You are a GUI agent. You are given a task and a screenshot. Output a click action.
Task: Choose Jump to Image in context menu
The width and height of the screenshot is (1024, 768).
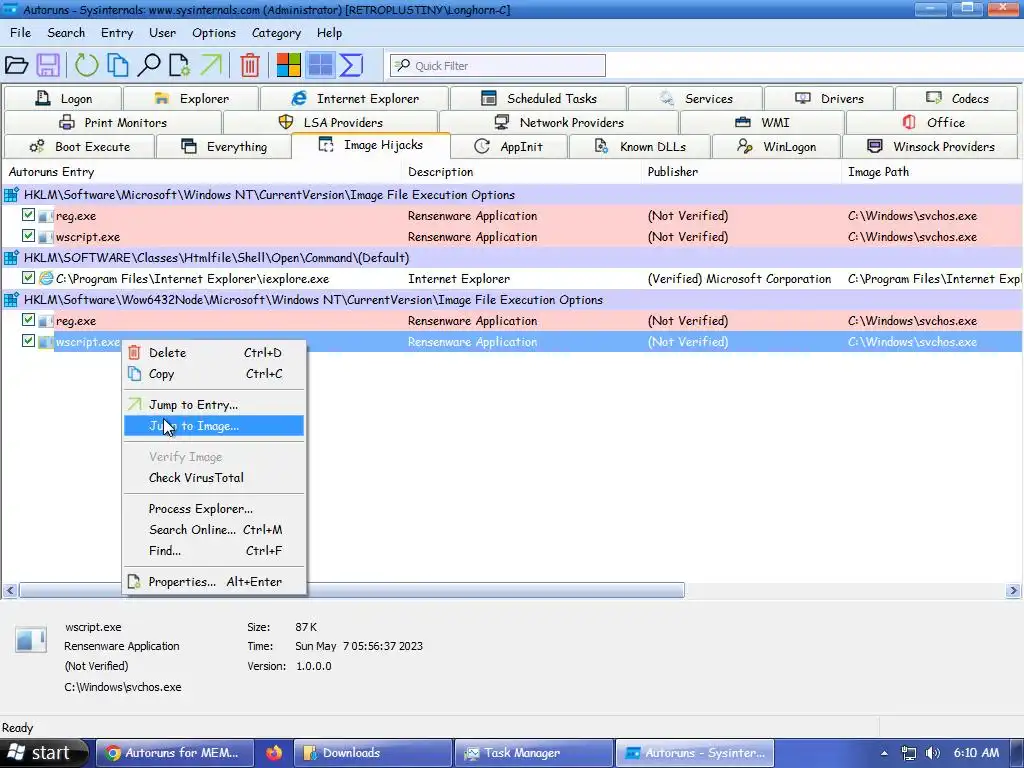click(x=214, y=426)
